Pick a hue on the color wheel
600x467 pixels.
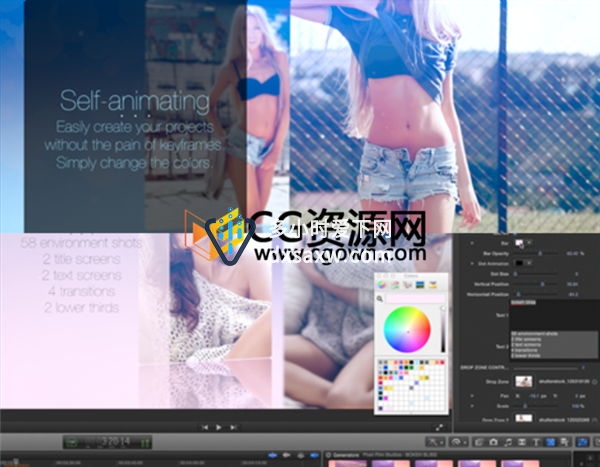[x=407, y=329]
